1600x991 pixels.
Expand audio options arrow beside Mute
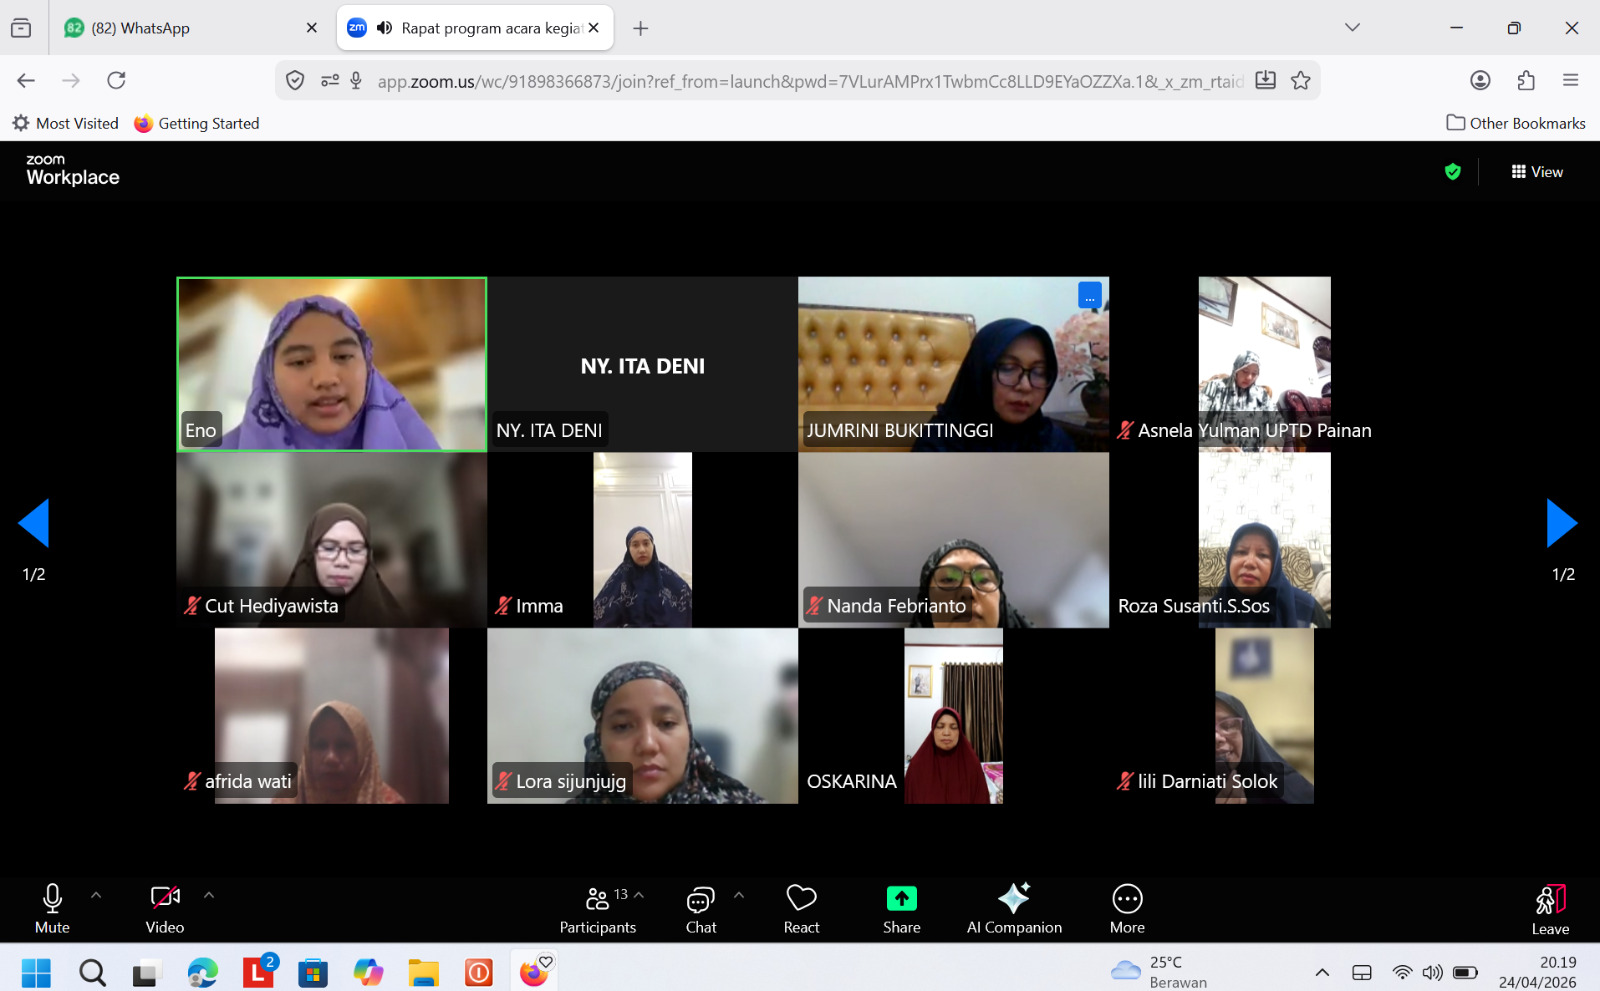pyautogui.click(x=96, y=895)
